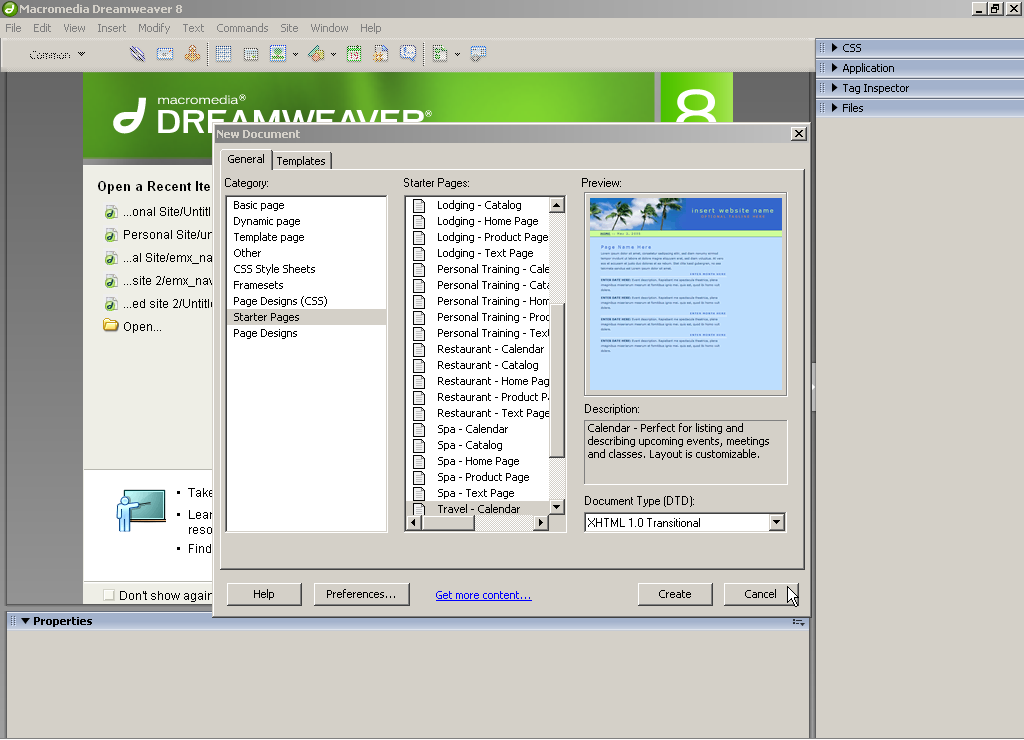Switch to the Templates tab

(301, 161)
